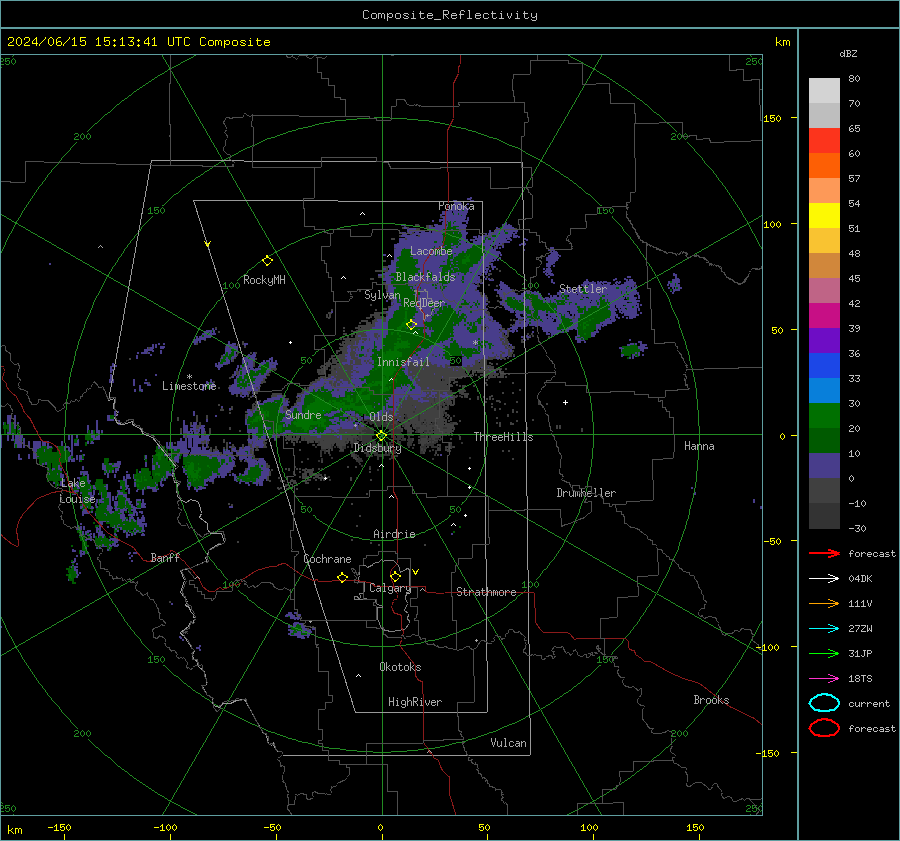Click the Innisfail city label
The image size is (900, 841).
[x=403, y=362]
